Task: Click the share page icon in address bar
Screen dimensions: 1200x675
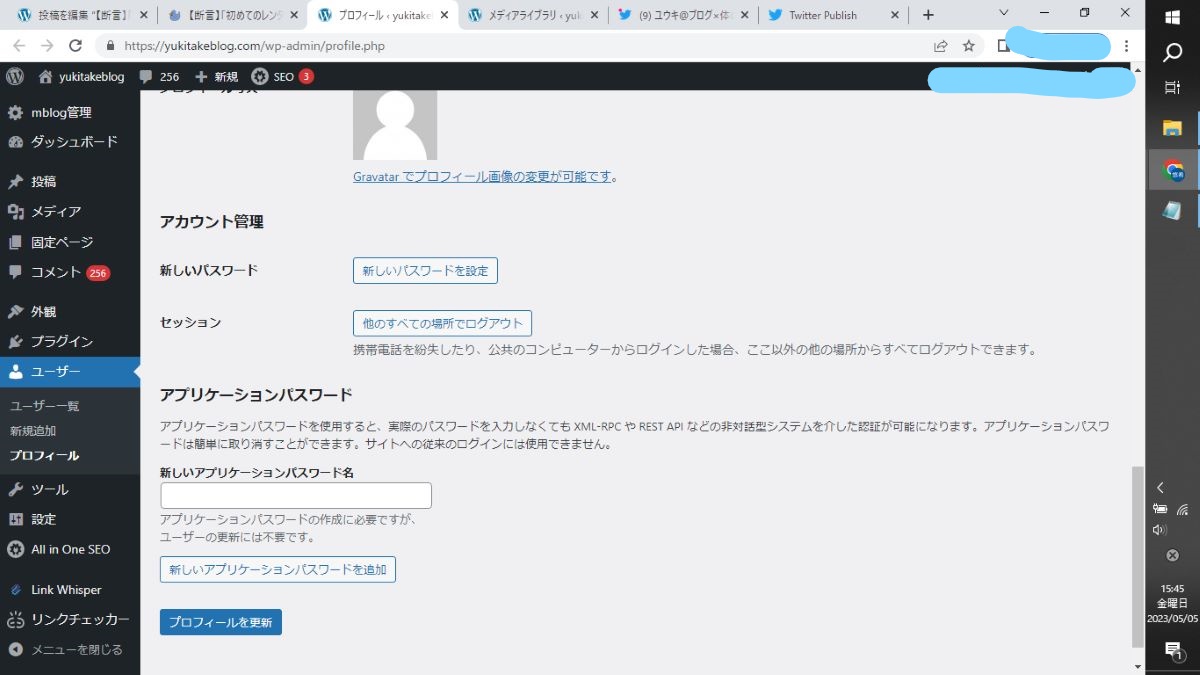Action: tap(941, 46)
